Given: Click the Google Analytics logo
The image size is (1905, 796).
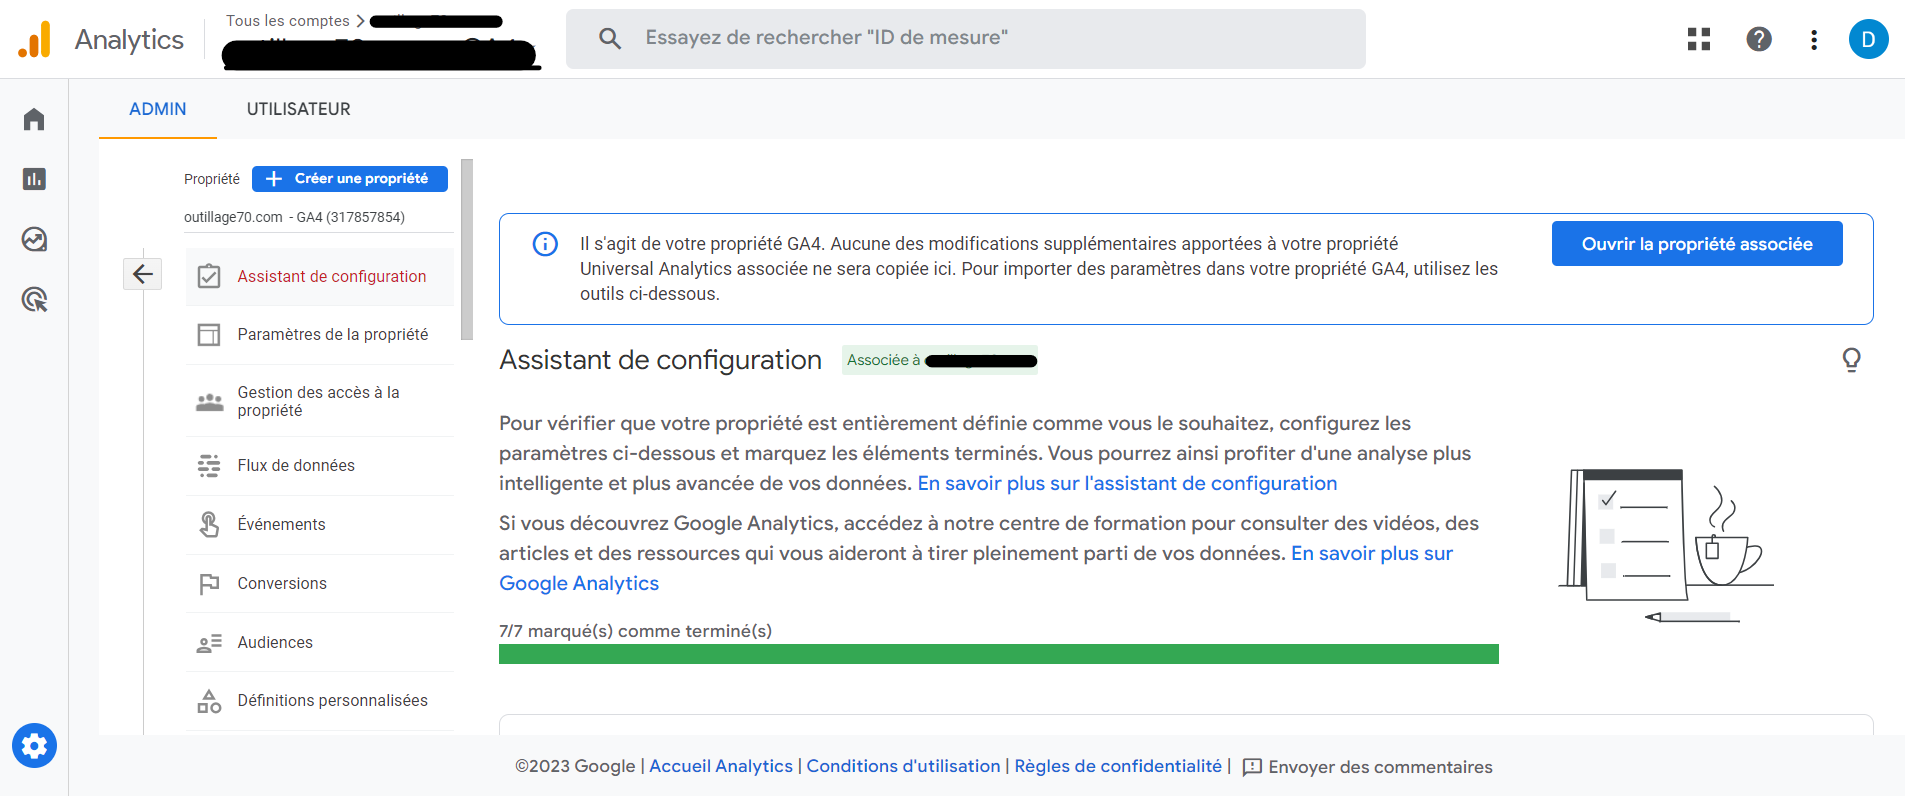Looking at the screenshot, I should [34, 39].
